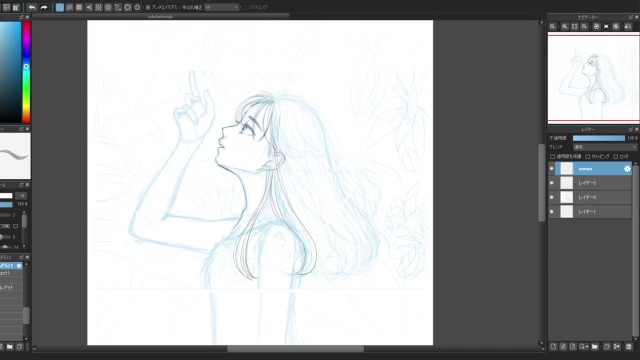Select the highlighted brush in brush list
The height and width of the screenshot is (360, 640).
11,266
